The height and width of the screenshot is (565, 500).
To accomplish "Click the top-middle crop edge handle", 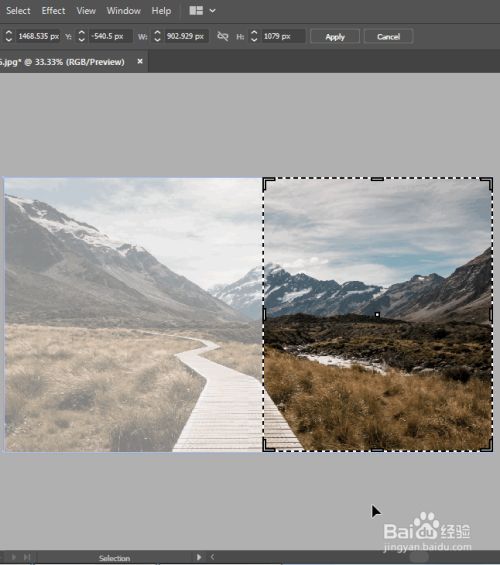I will pyautogui.click(x=377, y=179).
